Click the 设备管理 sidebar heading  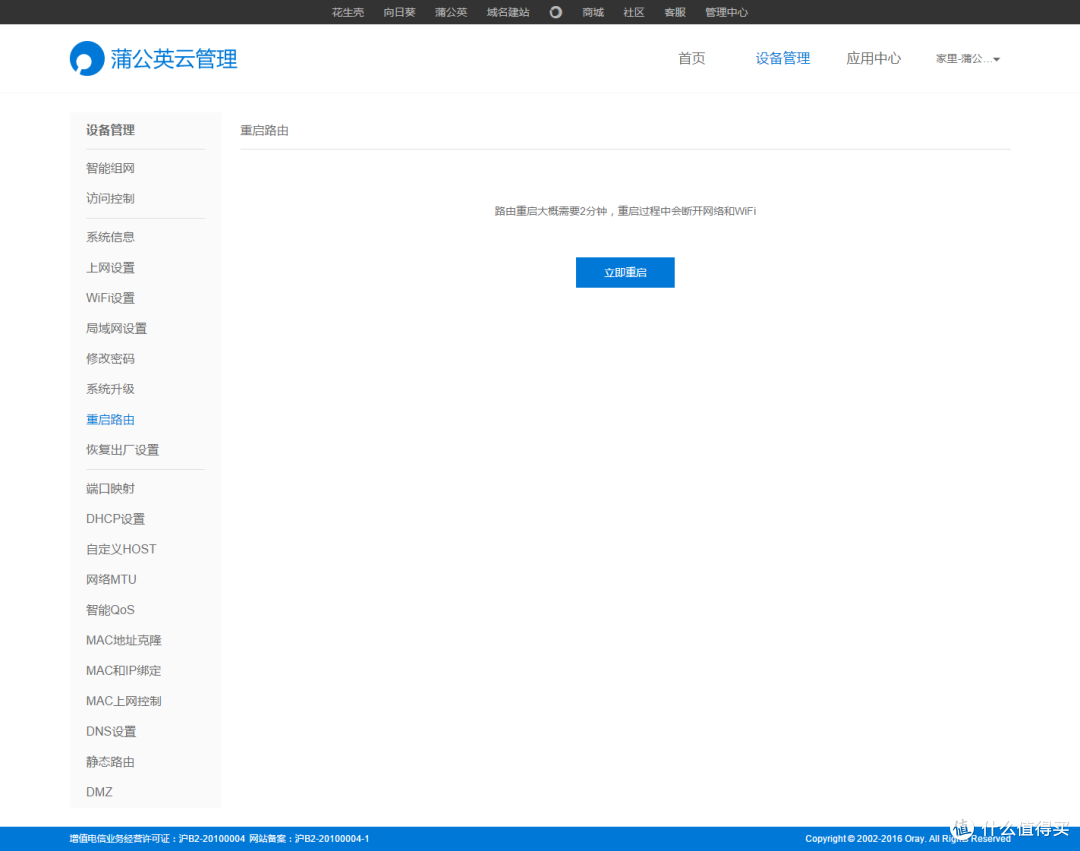click(x=110, y=130)
